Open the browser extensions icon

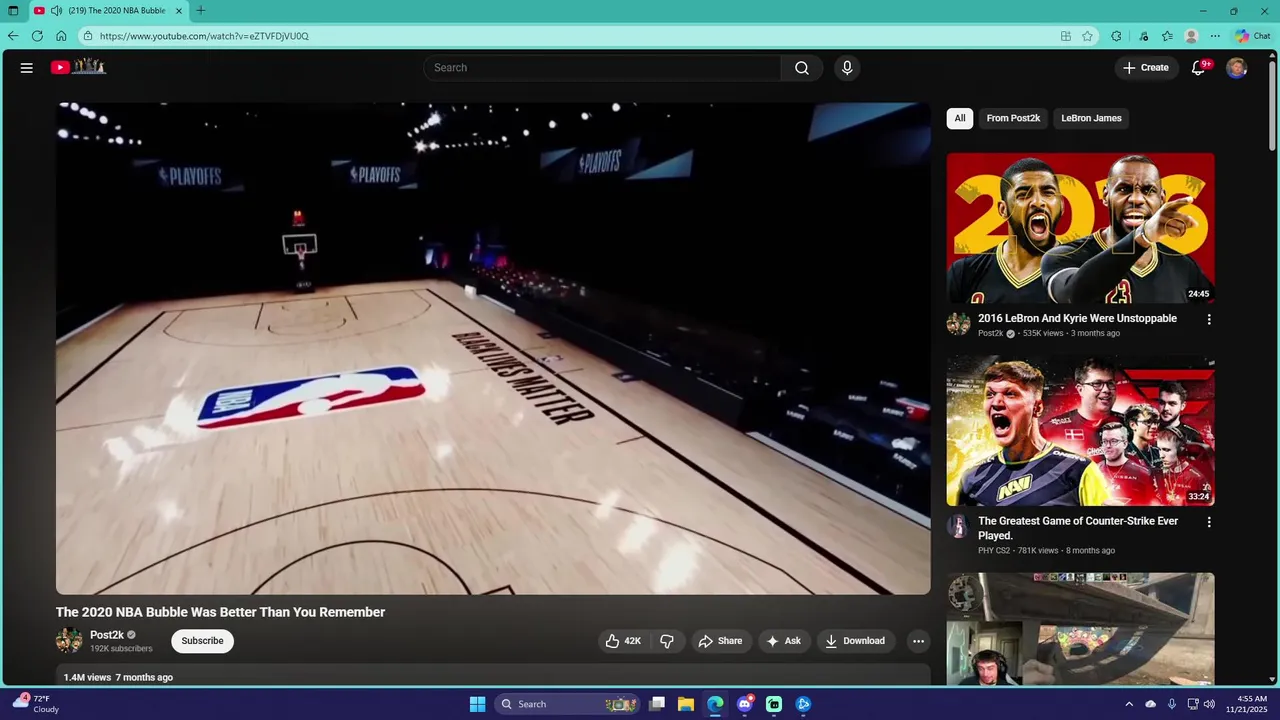[x=1117, y=36]
